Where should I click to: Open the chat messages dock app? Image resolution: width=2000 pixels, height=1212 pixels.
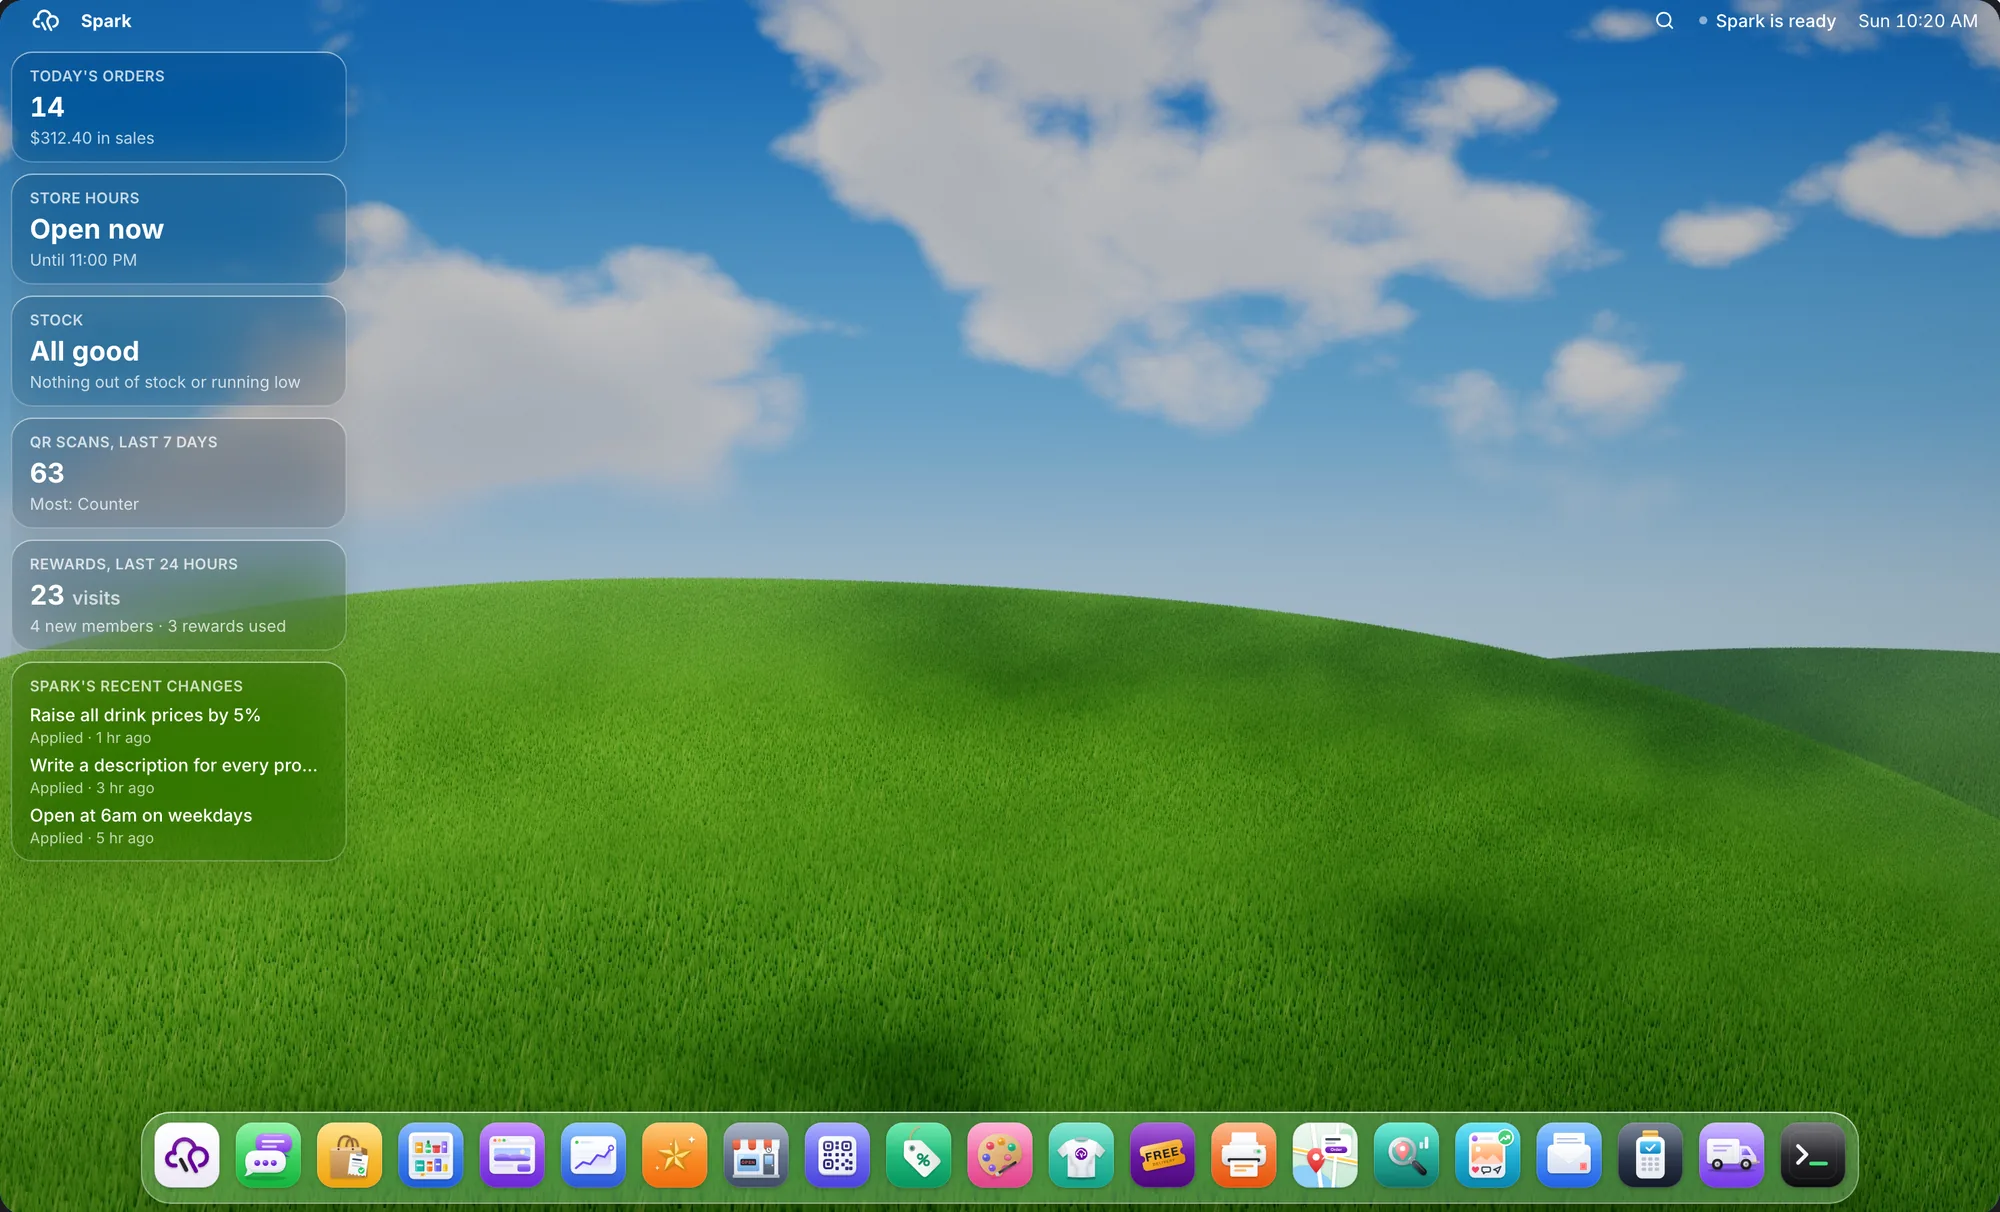click(268, 1155)
